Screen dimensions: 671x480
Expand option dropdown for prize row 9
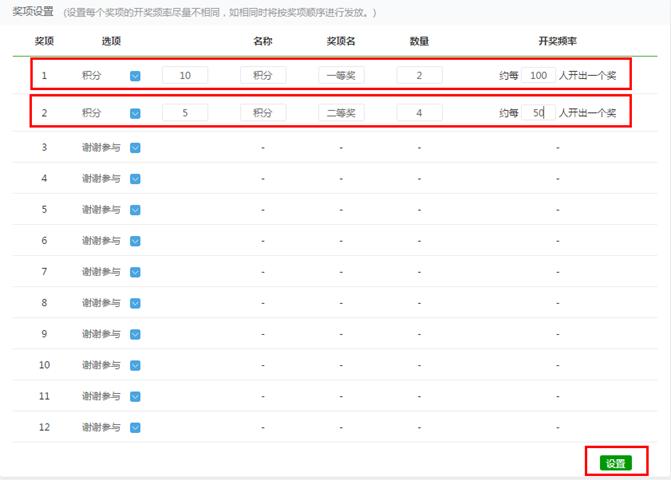click(135, 334)
